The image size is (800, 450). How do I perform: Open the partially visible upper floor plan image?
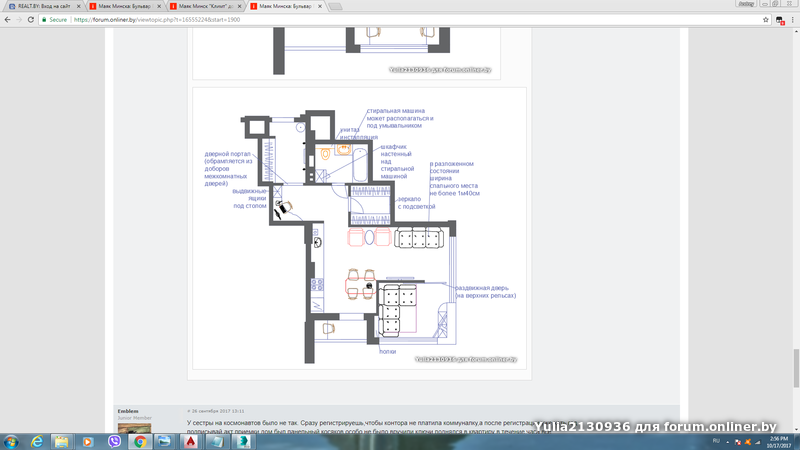[346, 53]
